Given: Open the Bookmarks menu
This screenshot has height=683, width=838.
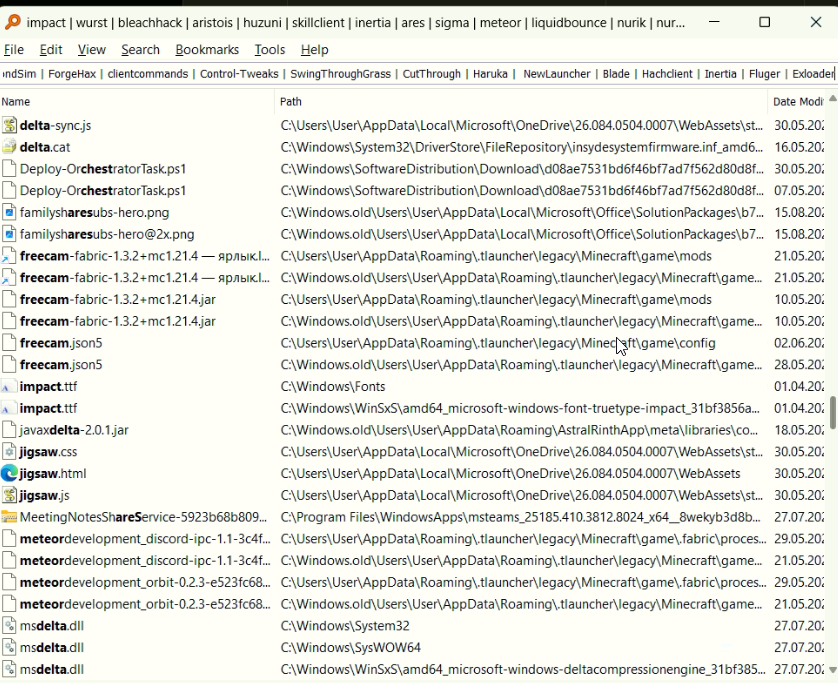Looking at the screenshot, I should [207, 50].
